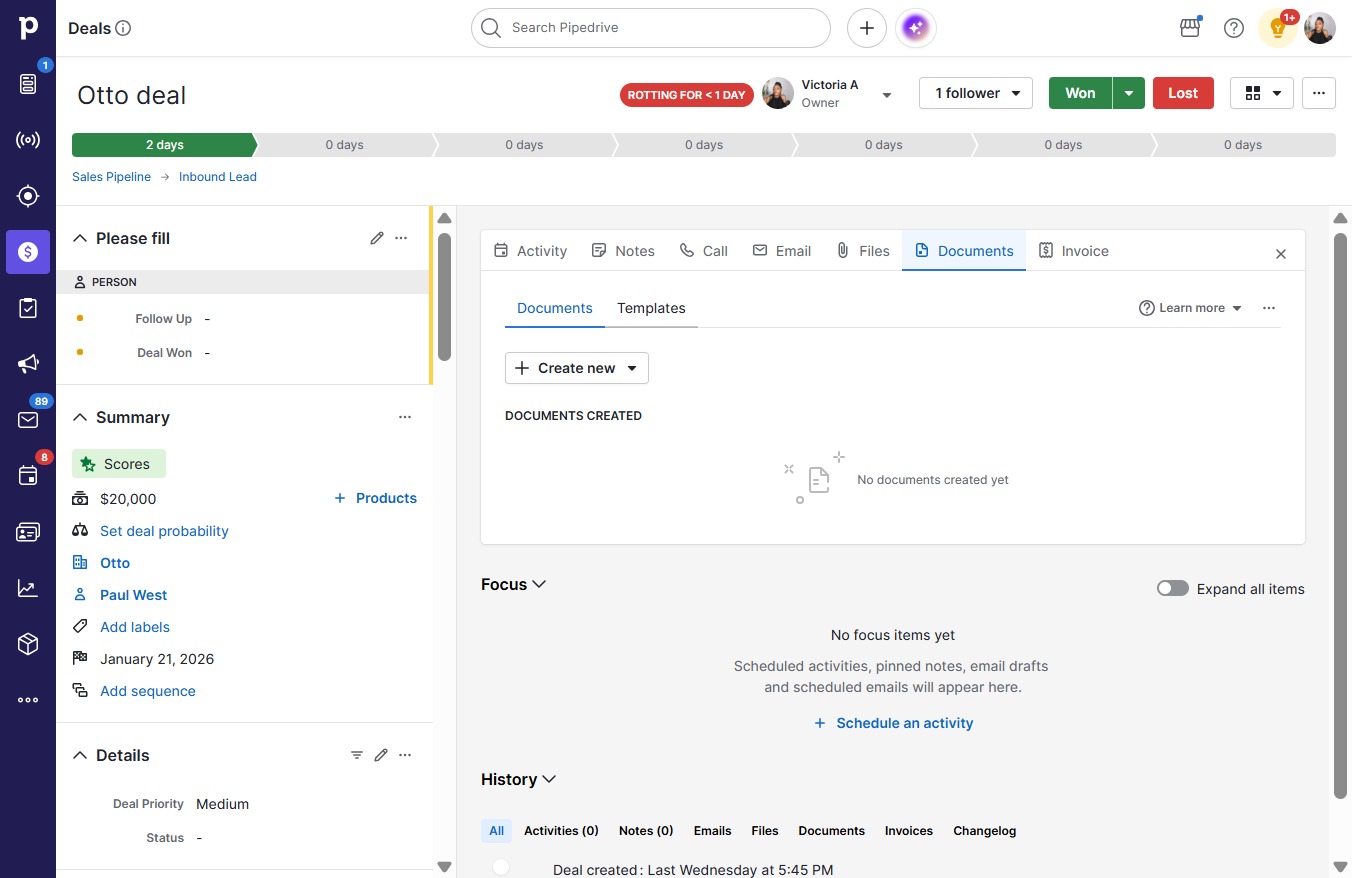Open the deal's more actions menu

click(x=1319, y=93)
